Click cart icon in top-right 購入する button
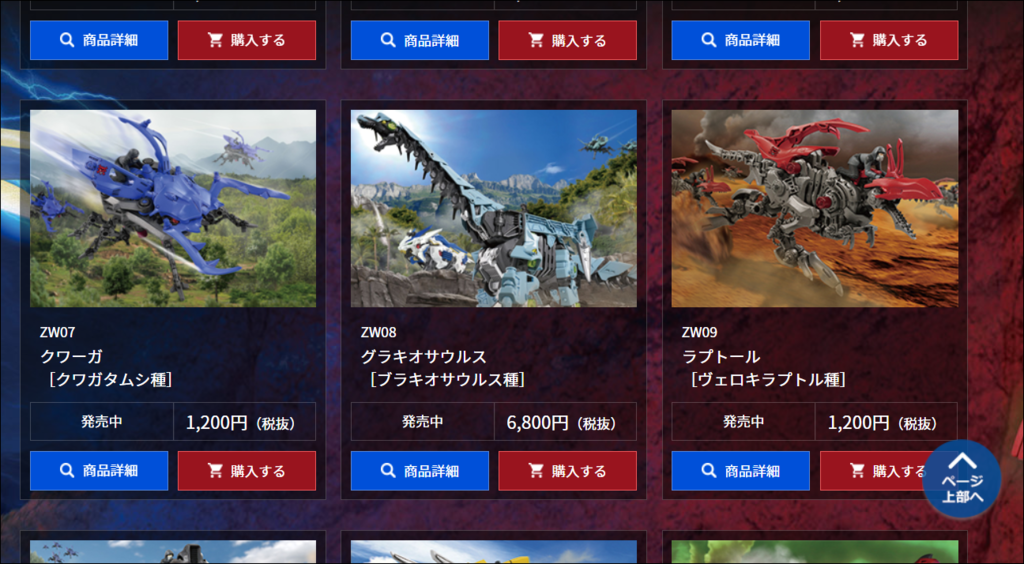This screenshot has height=564, width=1024. [857, 40]
